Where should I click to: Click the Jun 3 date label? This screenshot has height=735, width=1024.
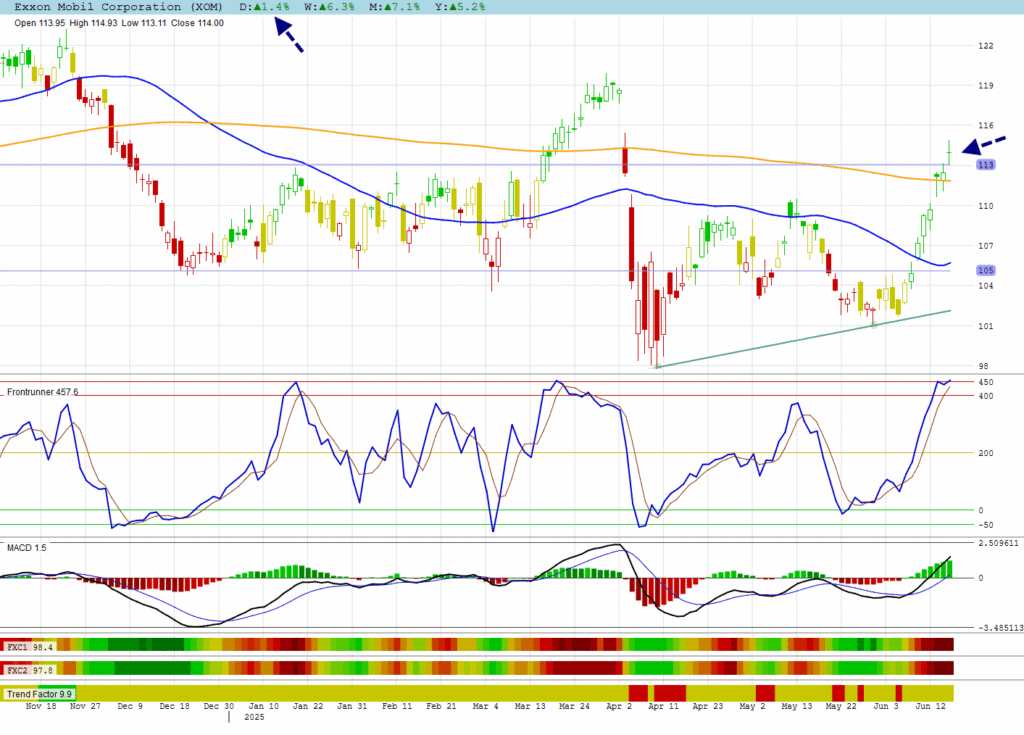pyautogui.click(x=886, y=706)
